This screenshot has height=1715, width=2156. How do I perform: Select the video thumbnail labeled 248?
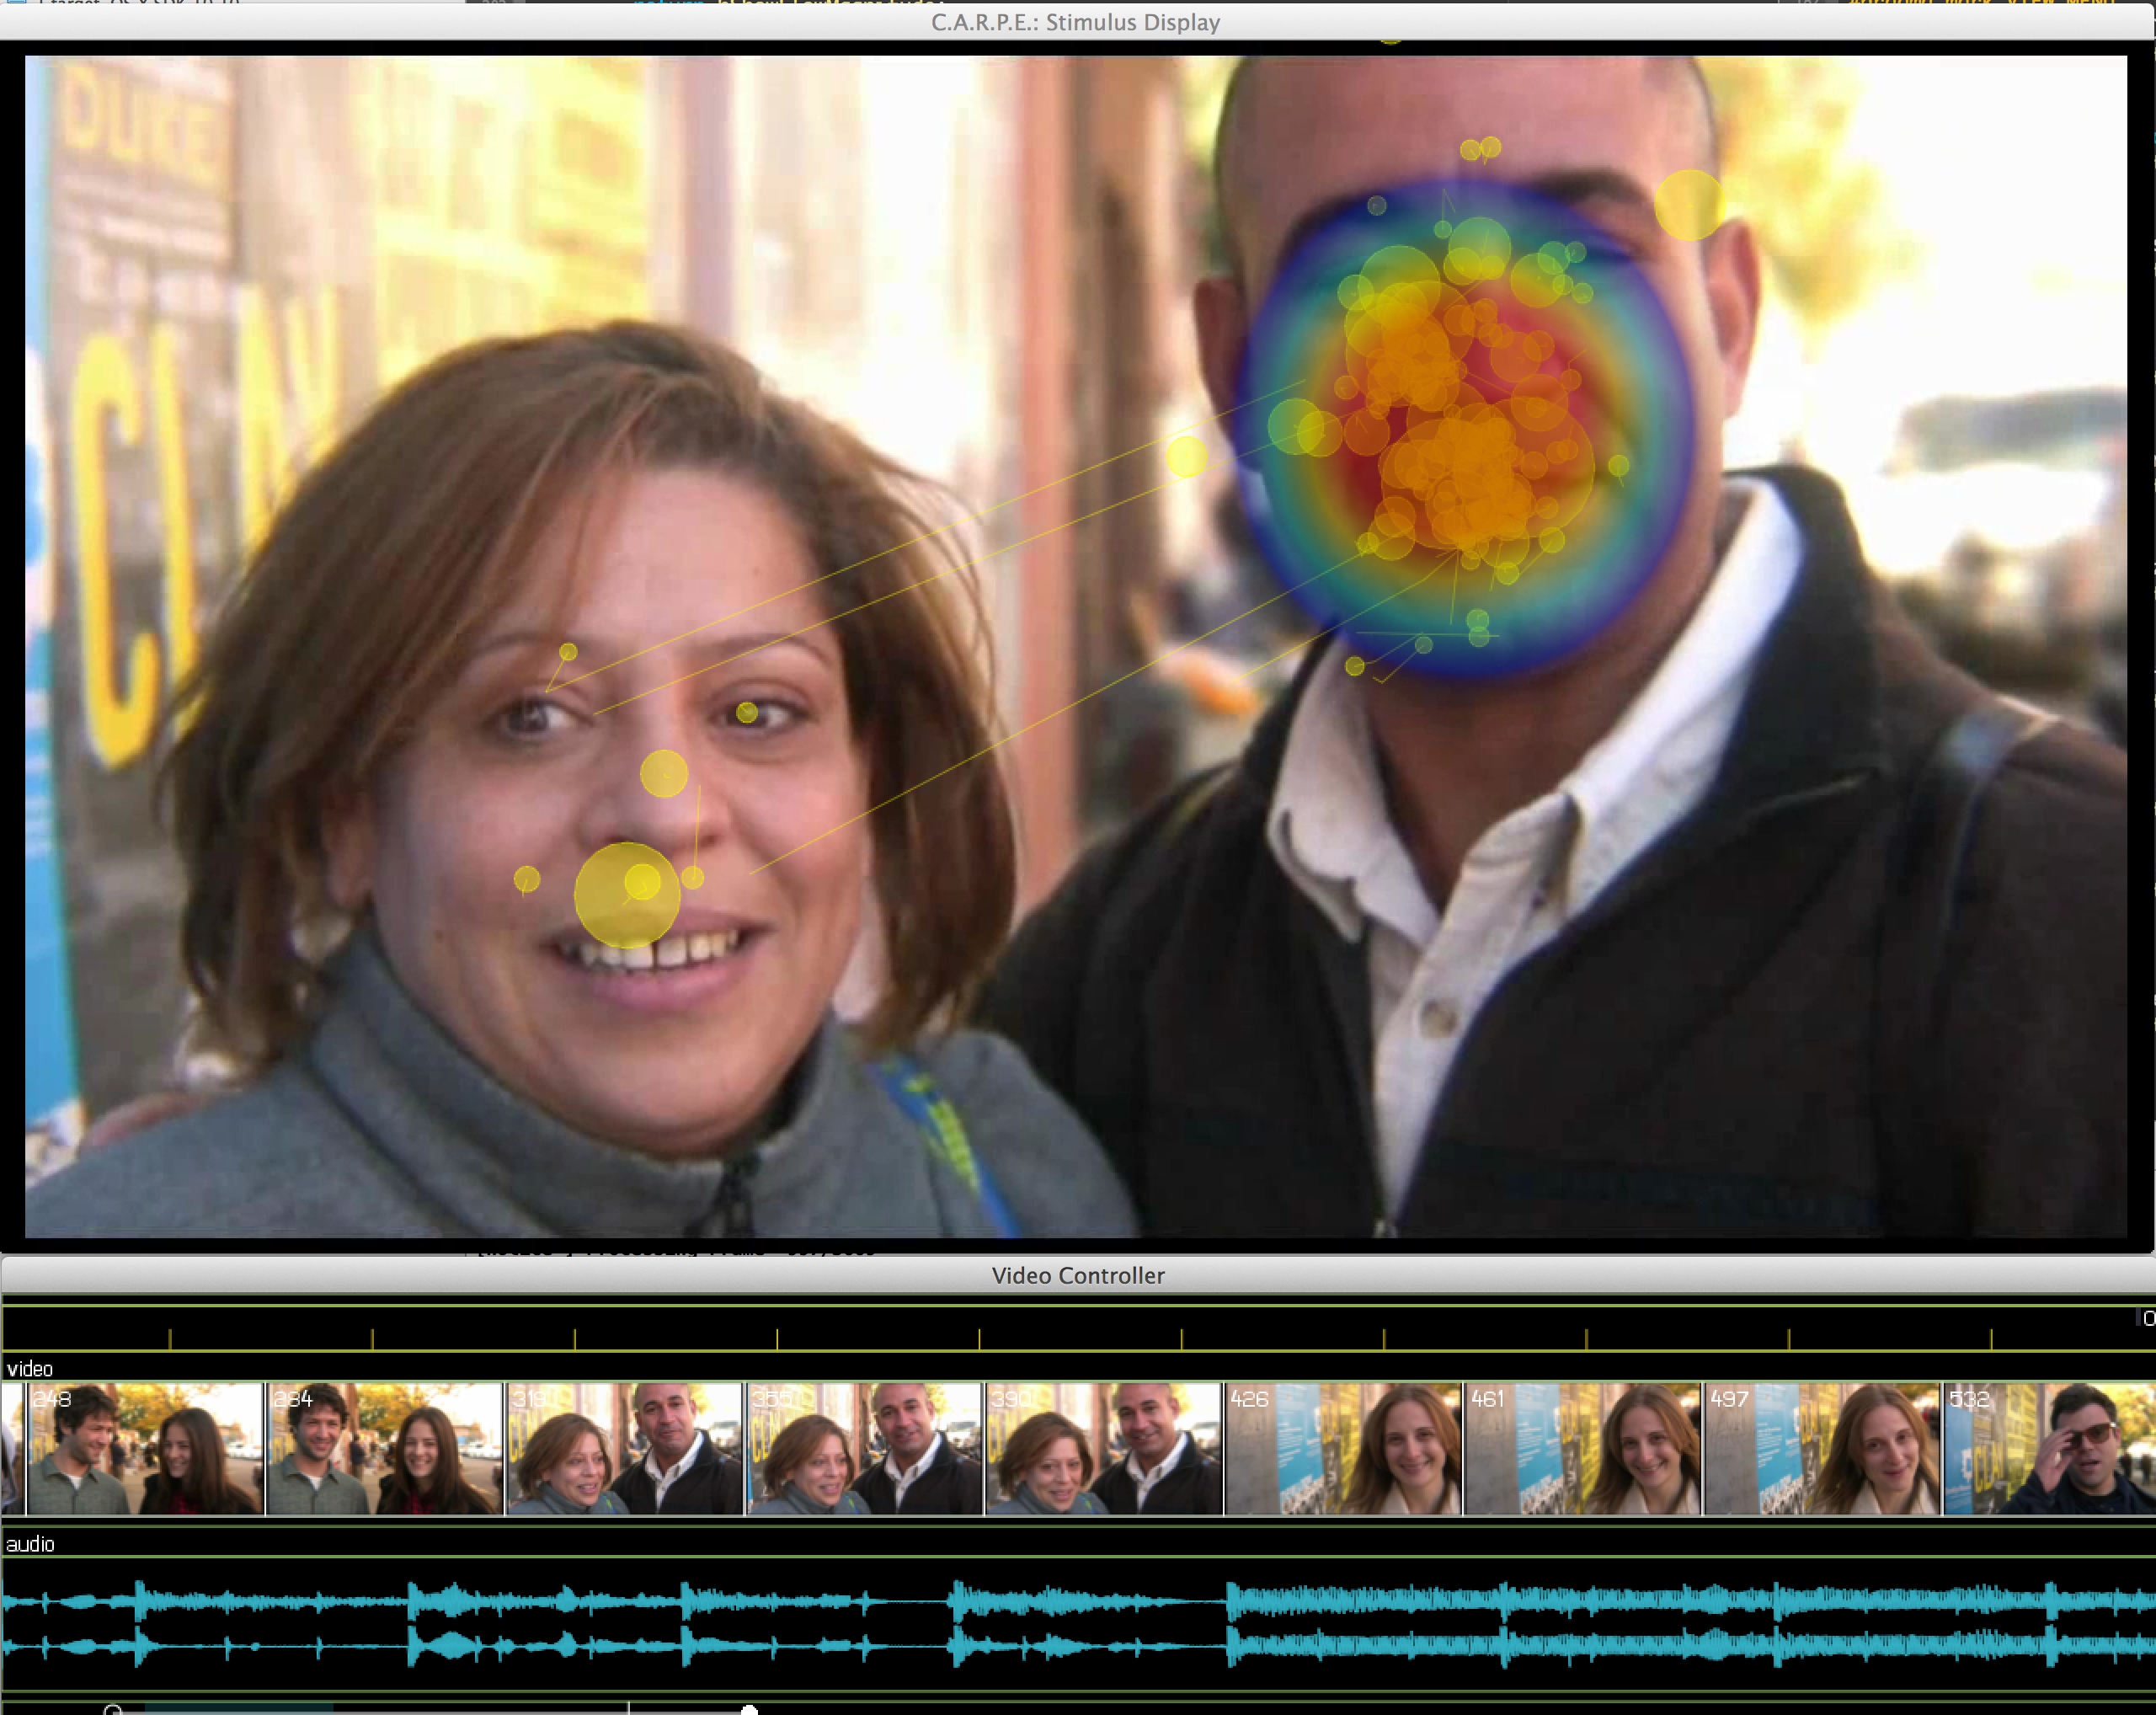click(145, 1448)
